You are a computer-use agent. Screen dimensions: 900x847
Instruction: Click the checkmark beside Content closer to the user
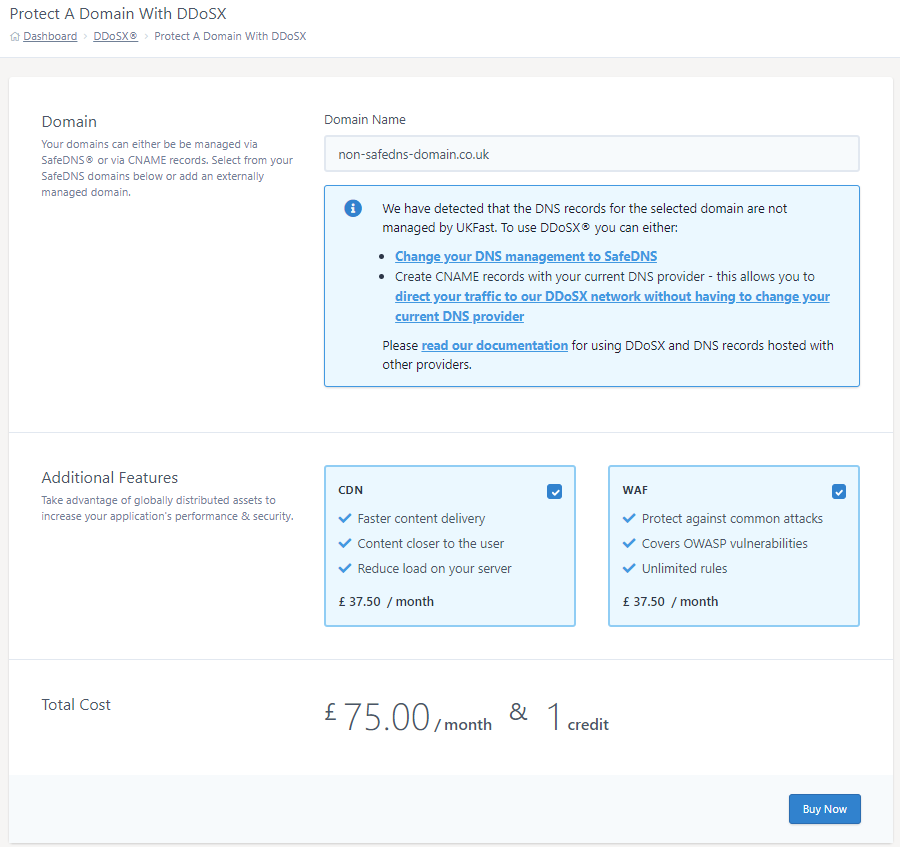pos(346,544)
